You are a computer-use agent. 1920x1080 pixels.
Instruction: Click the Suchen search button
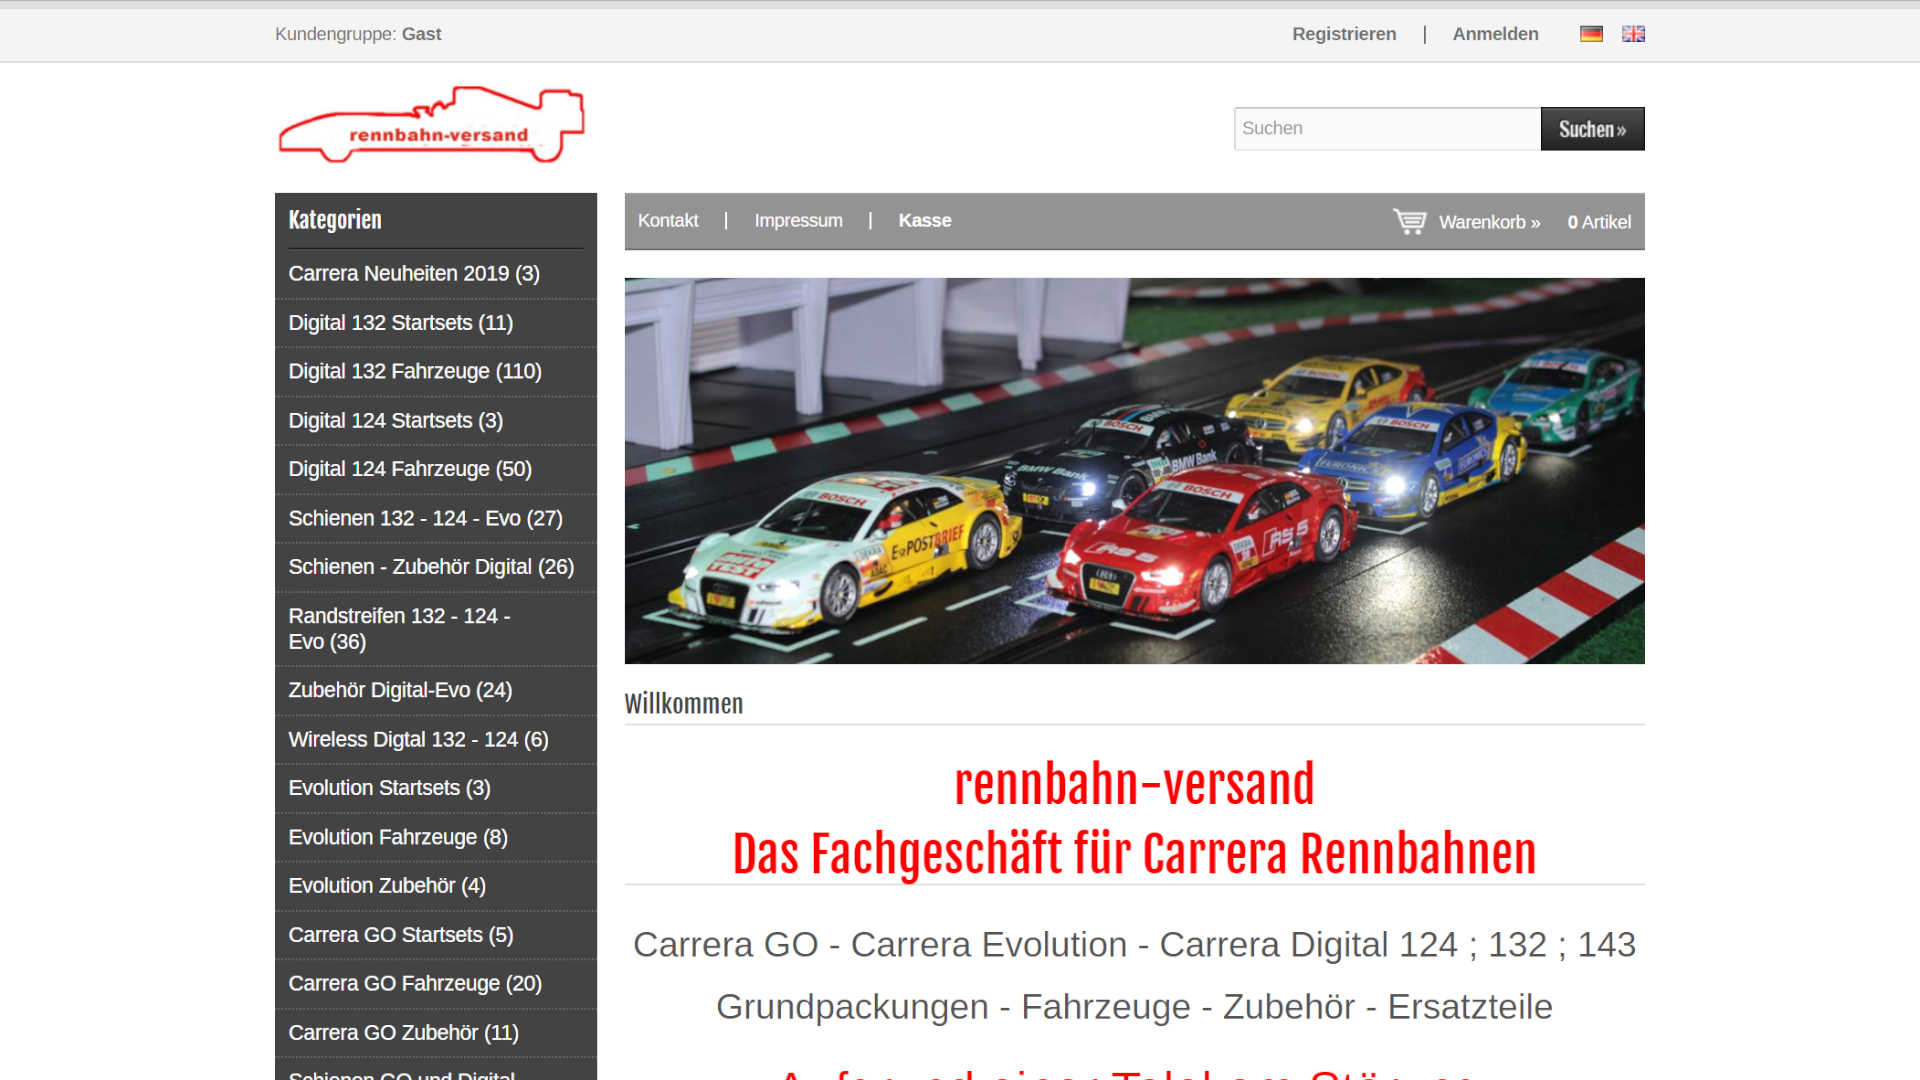coord(1592,129)
